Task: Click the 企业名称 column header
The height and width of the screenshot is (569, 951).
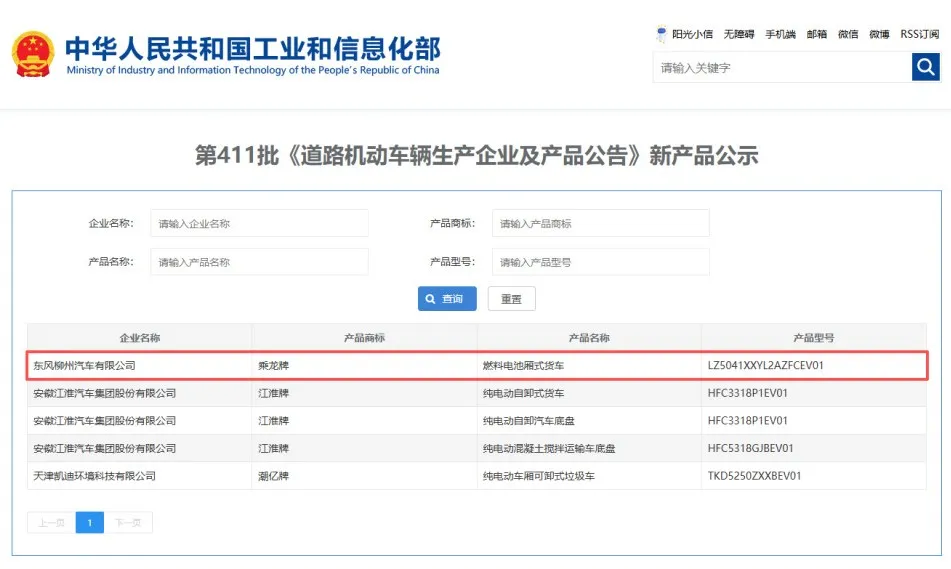Action: [139, 338]
